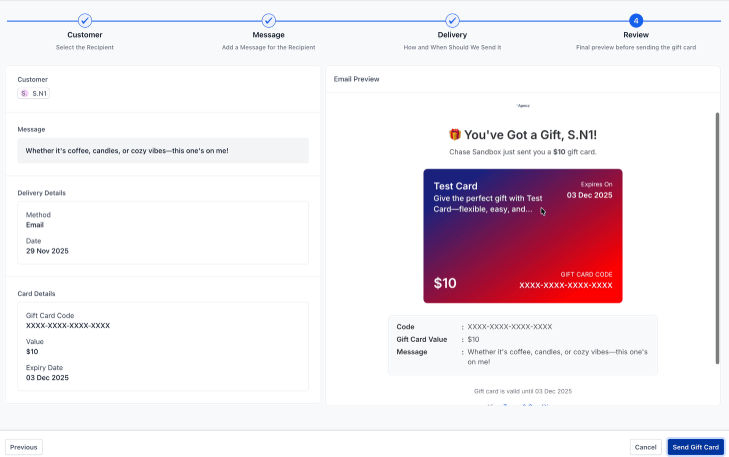Click the Cancel button
Screen dimensions: 729x457
pos(645,447)
